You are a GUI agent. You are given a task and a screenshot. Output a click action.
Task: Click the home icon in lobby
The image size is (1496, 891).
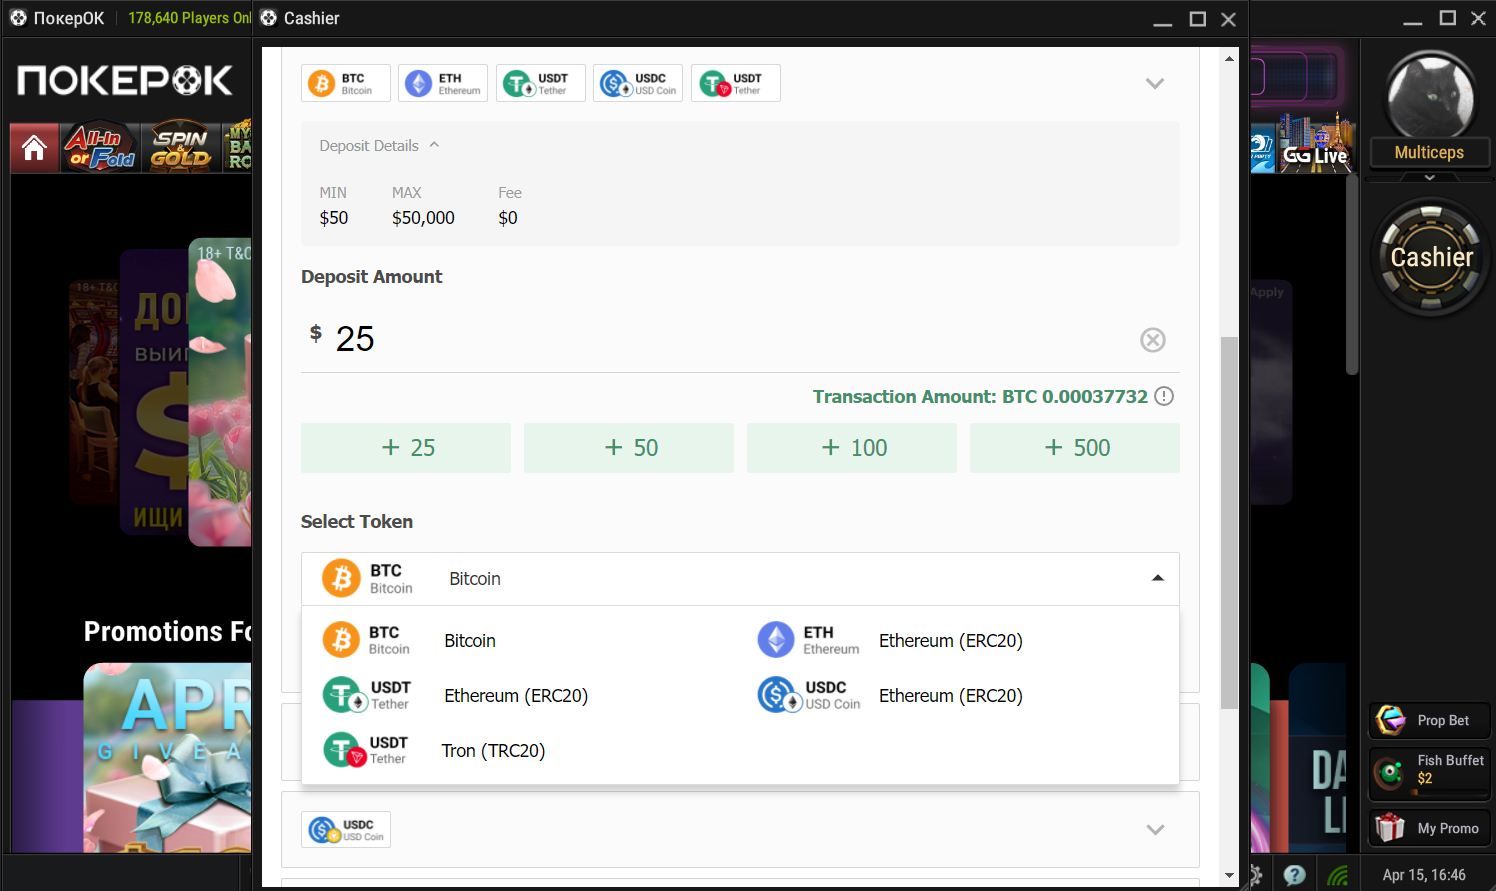coord(34,148)
